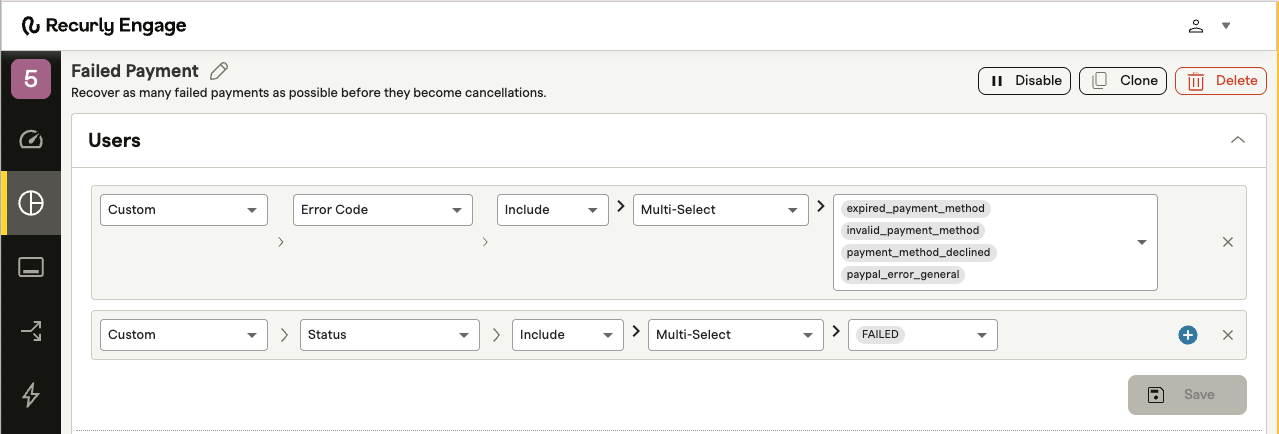The width and height of the screenshot is (1279, 434).
Task: Clone this Failed Payment segment
Action: point(1123,81)
